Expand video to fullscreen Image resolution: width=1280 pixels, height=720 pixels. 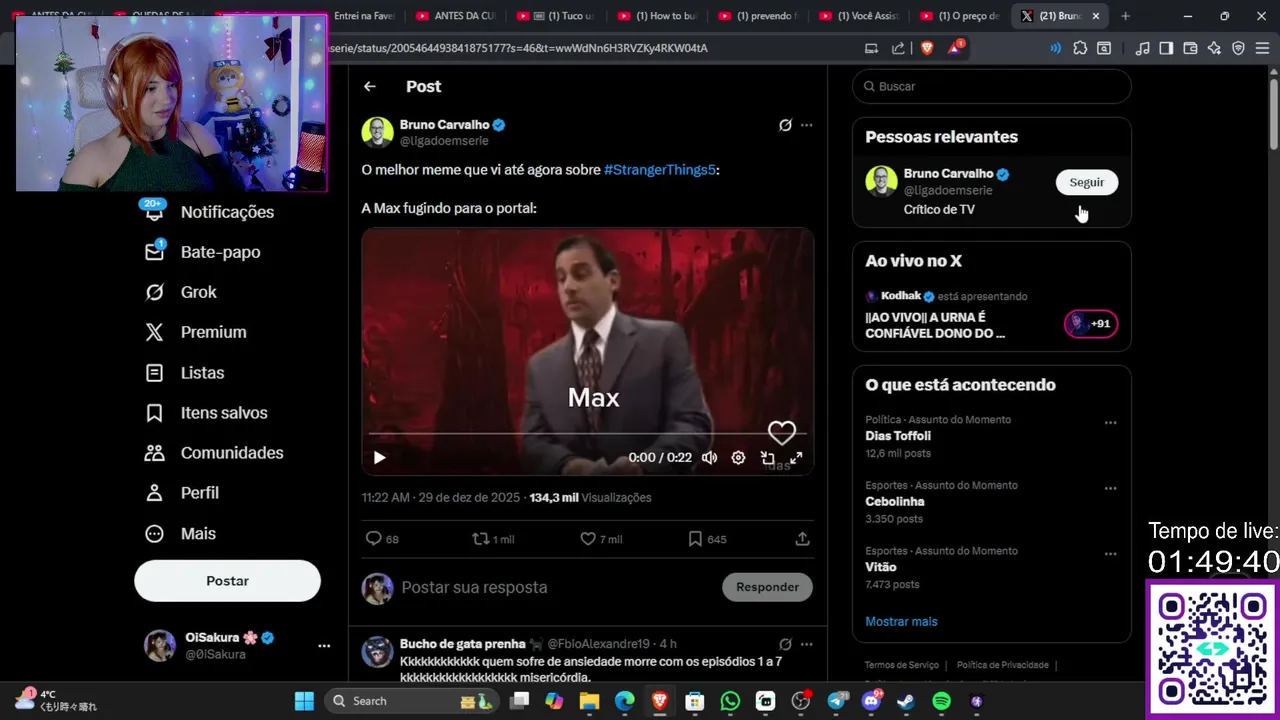[x=796, y=458]
